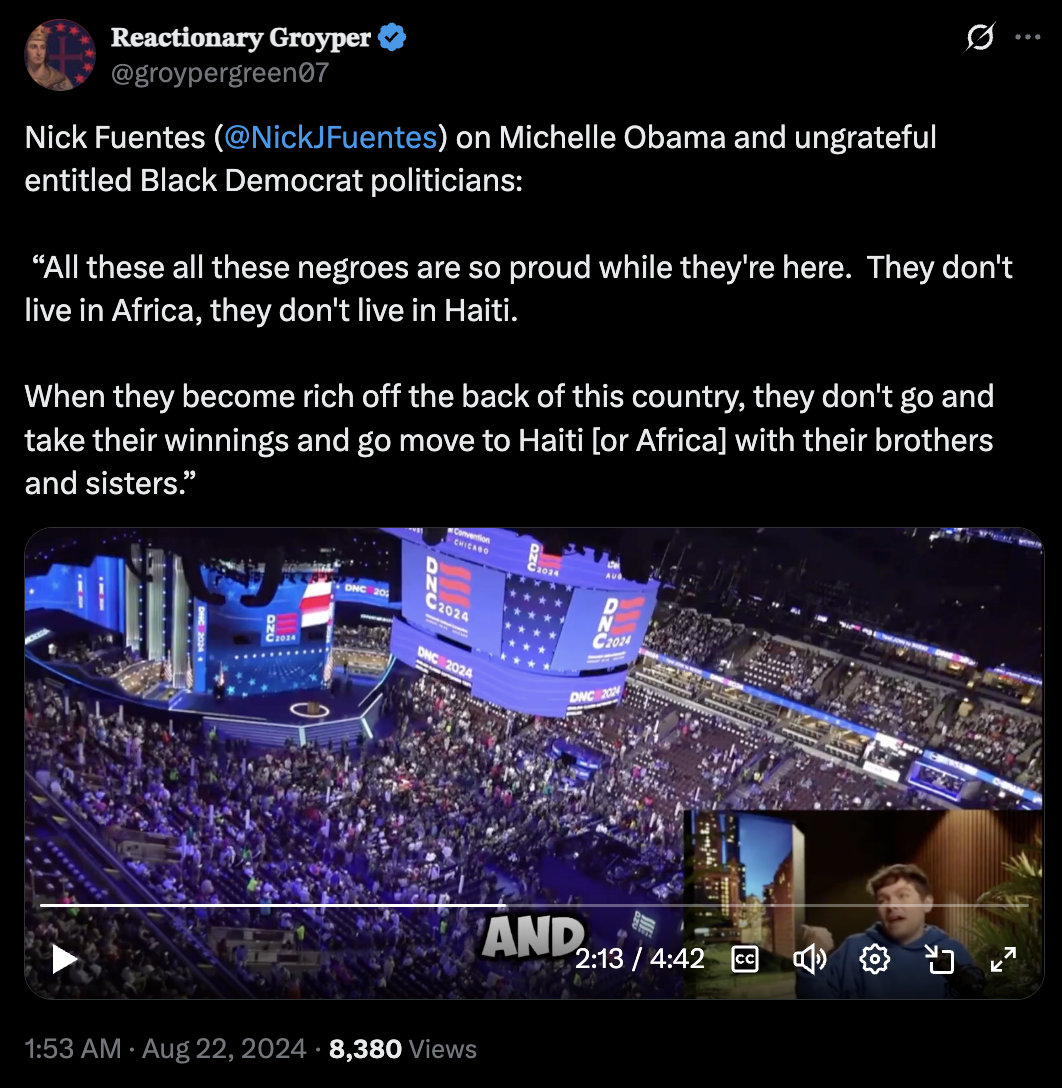Click the 2:13 / 4:42 time display

[x=639, y=960]
